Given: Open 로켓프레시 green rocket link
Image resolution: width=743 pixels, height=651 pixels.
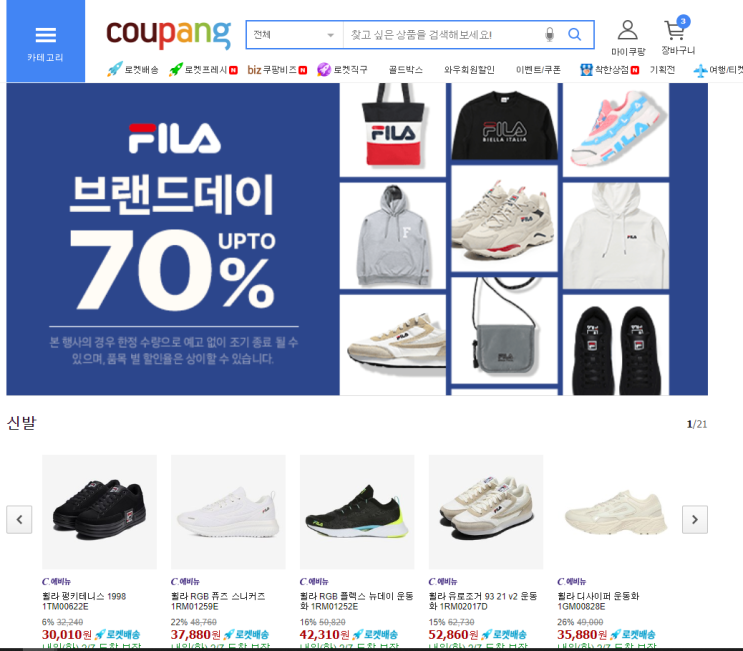Looking at the screenshot, I should coord(203,70).
